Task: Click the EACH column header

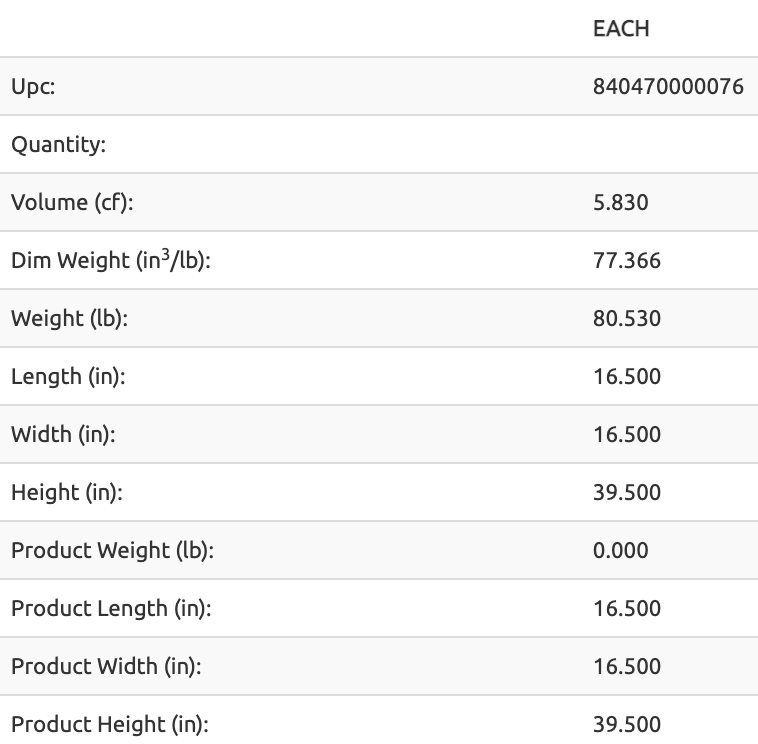Action: click(x=621, y=29)
